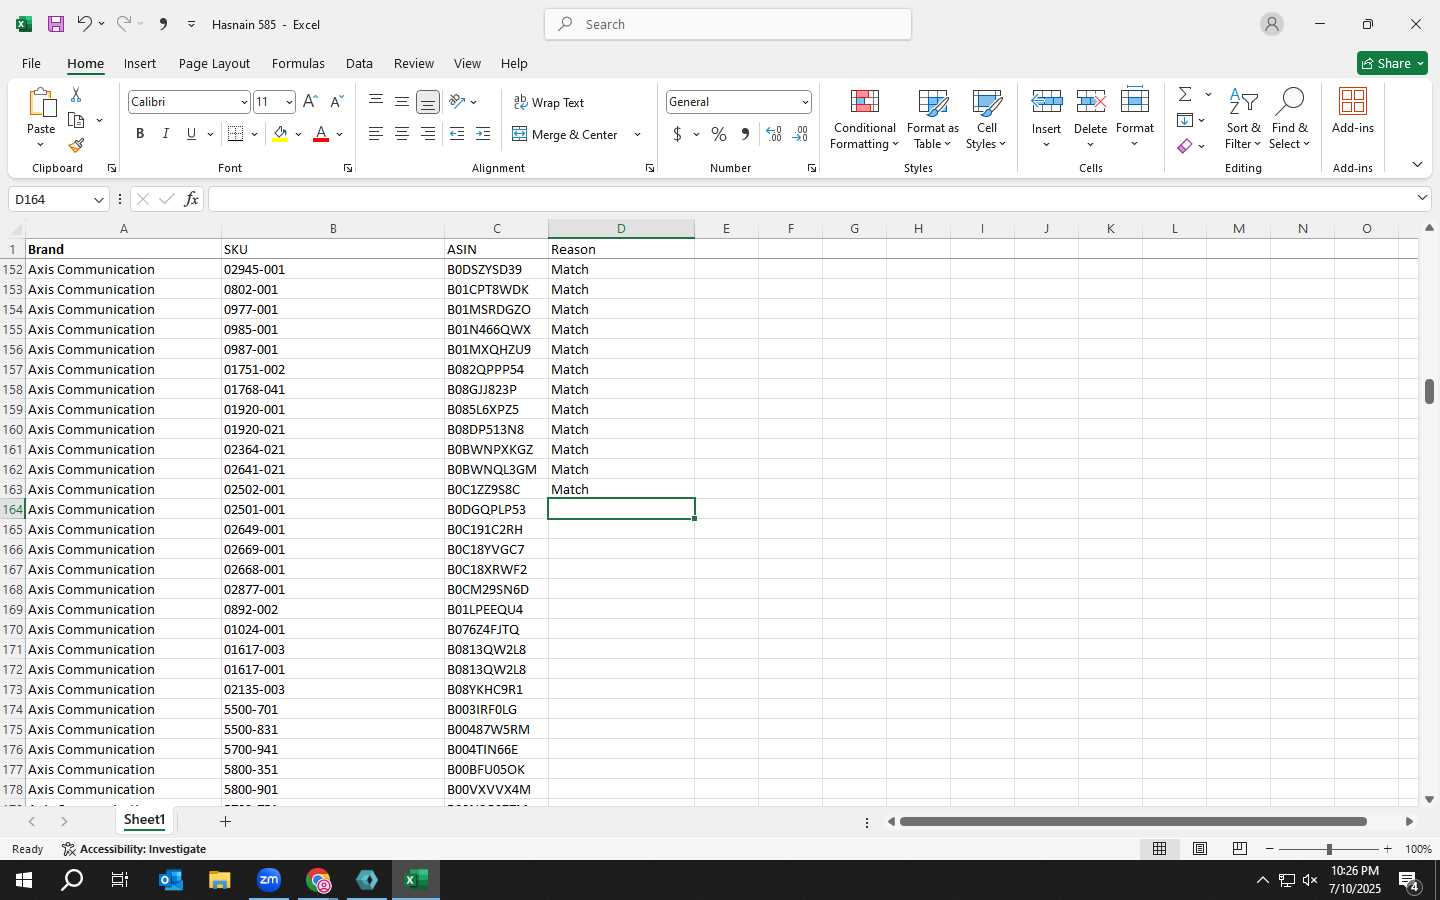The height and width of the screenshot is (900, 1440).
Task: Click Accessibility: Investigate in status bar
Action: [x=134, y=849]
